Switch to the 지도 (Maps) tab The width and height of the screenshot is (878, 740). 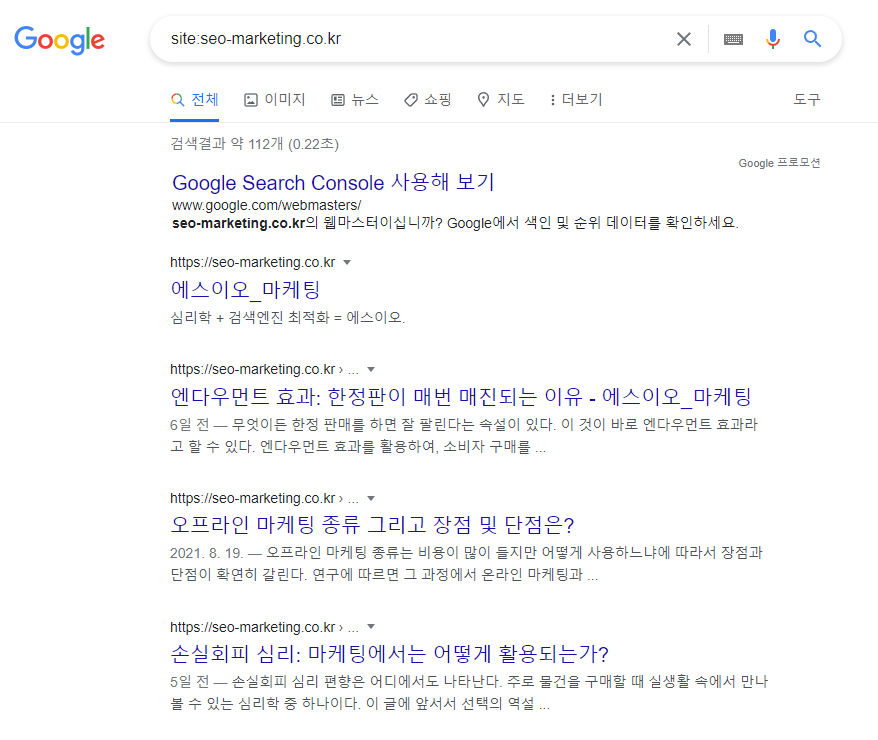click(x=501, y=100)
